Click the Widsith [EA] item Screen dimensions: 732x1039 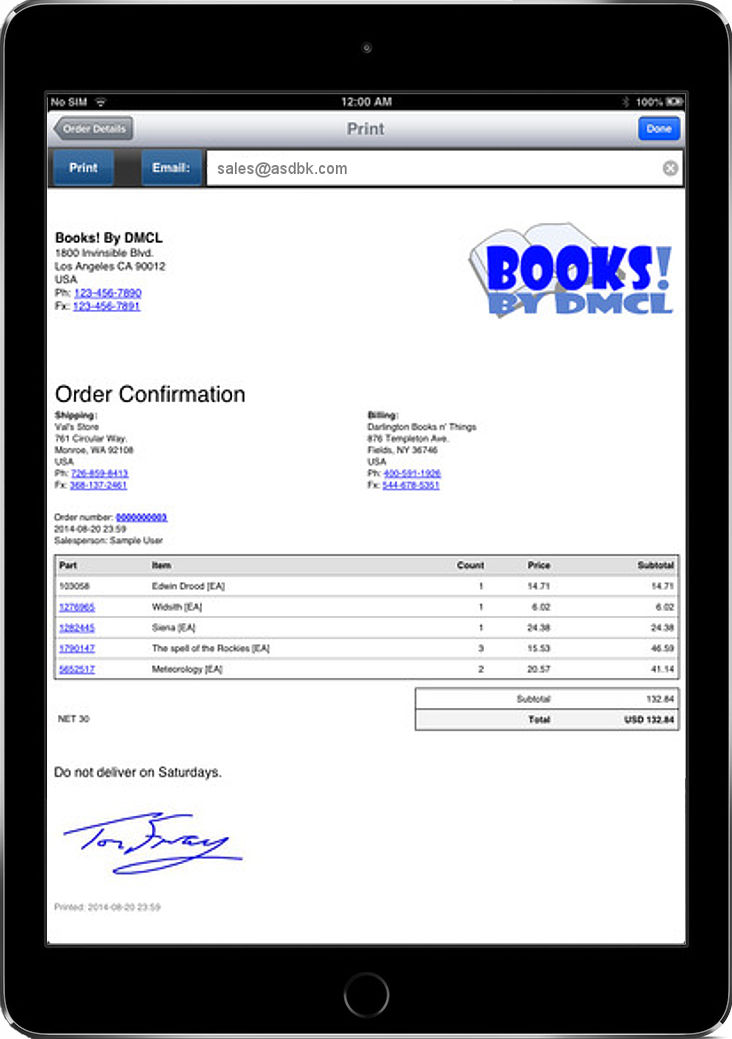[177, 607]
